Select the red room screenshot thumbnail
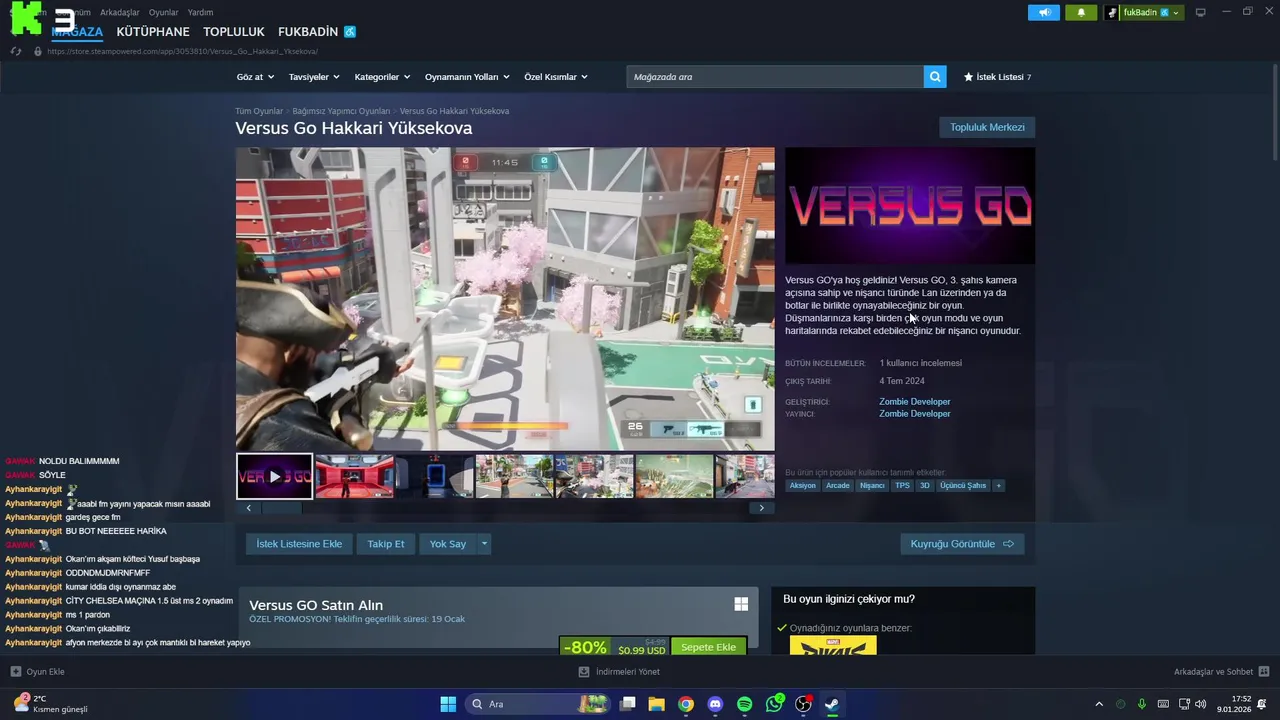 coord(354,476)
